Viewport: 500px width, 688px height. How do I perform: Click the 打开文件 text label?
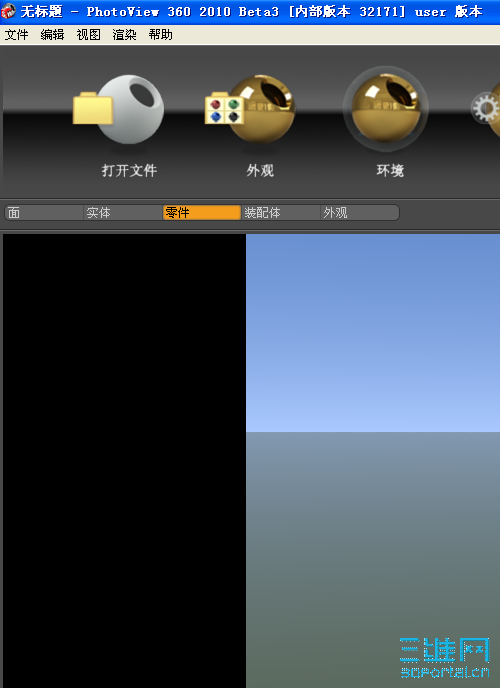point(129,170)
